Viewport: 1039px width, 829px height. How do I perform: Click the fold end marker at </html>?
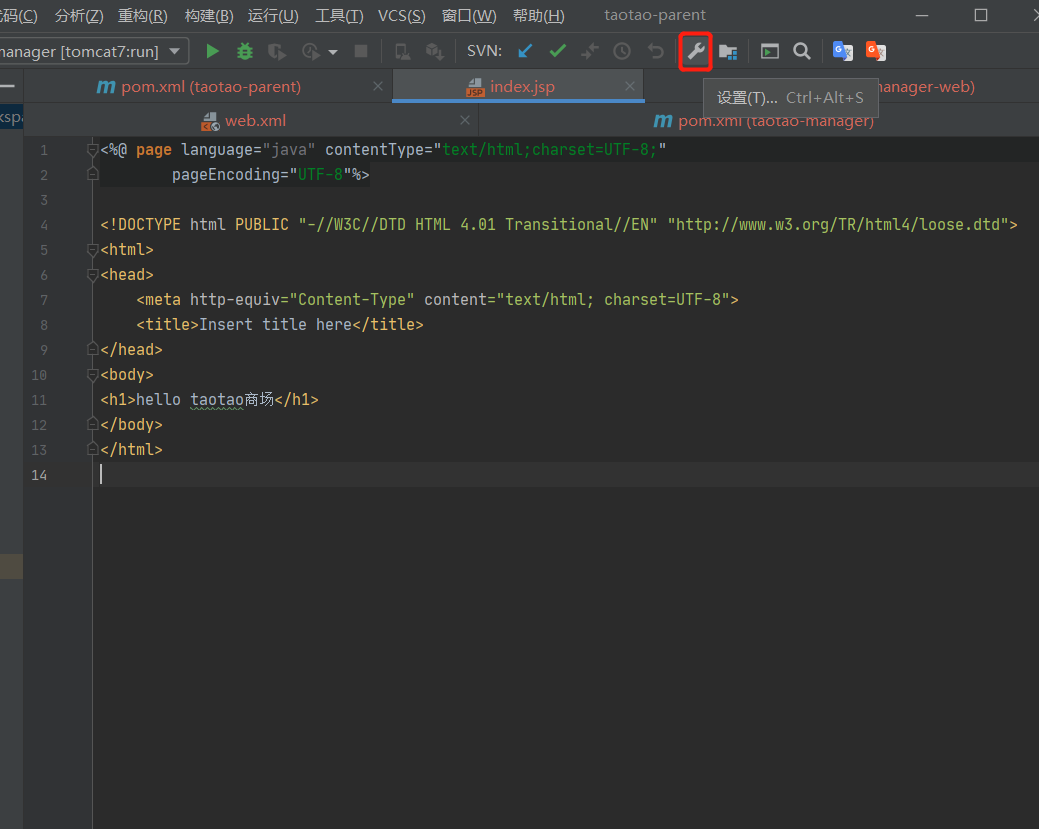[93, 449]
